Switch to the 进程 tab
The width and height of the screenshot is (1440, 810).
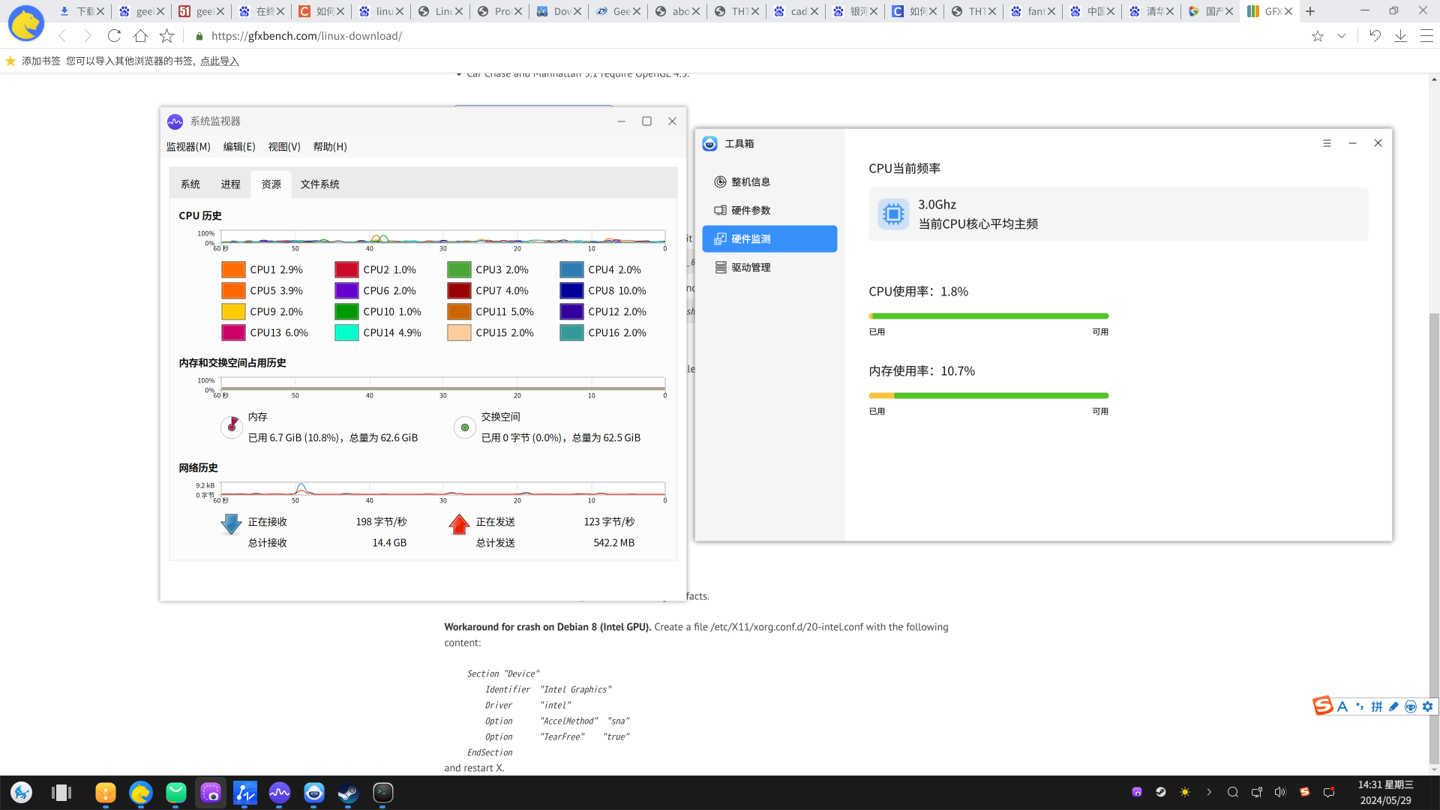pos(230,184)
